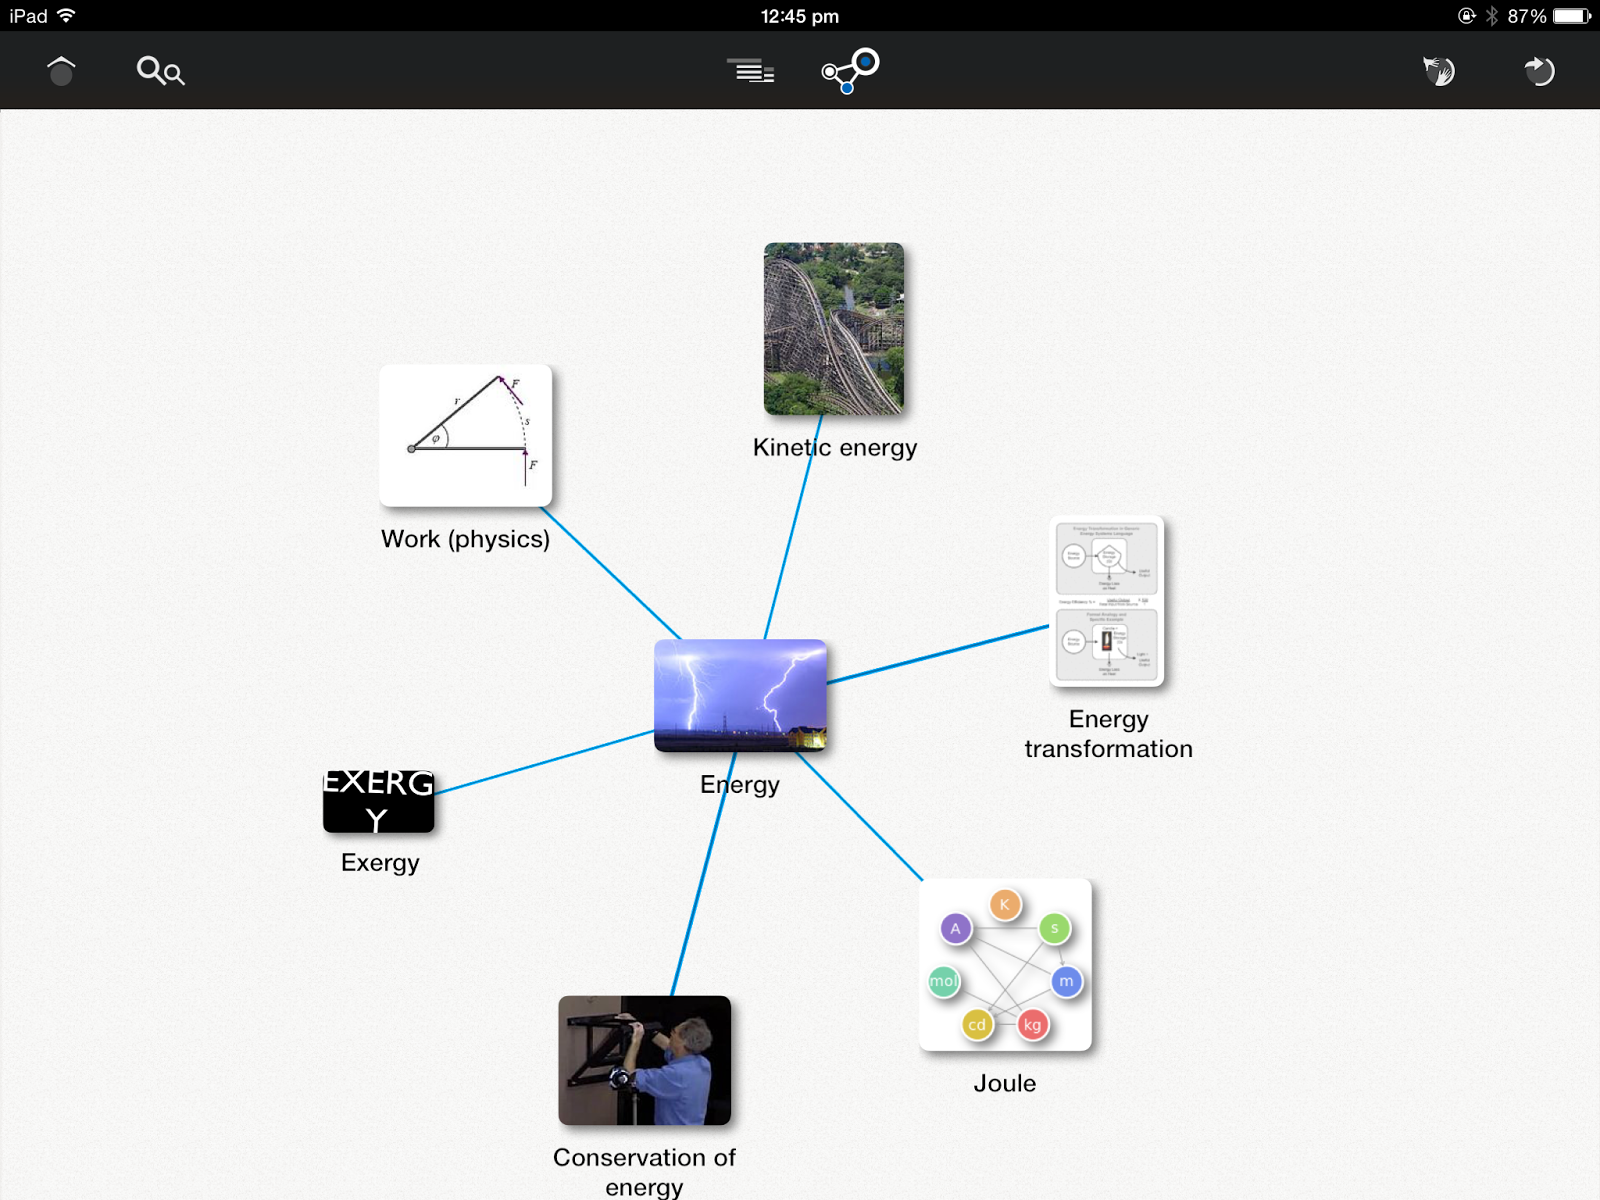Tap the history redo arrow icon
This screenshot has height=1200, width=1600.
1538,70
